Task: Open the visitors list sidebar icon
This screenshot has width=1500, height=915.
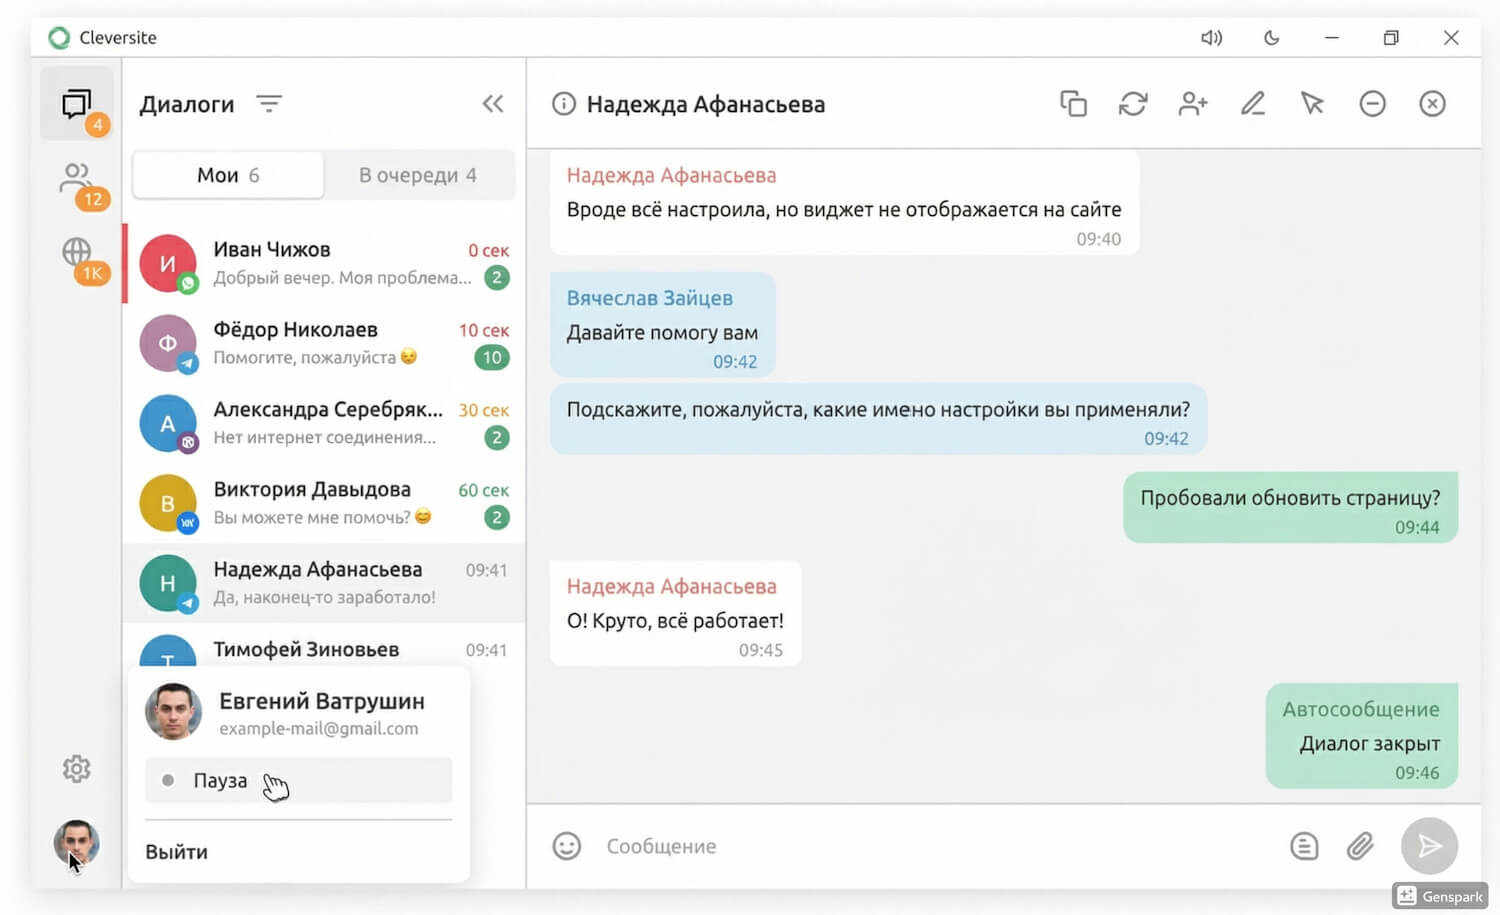Action: coord(77,179)
